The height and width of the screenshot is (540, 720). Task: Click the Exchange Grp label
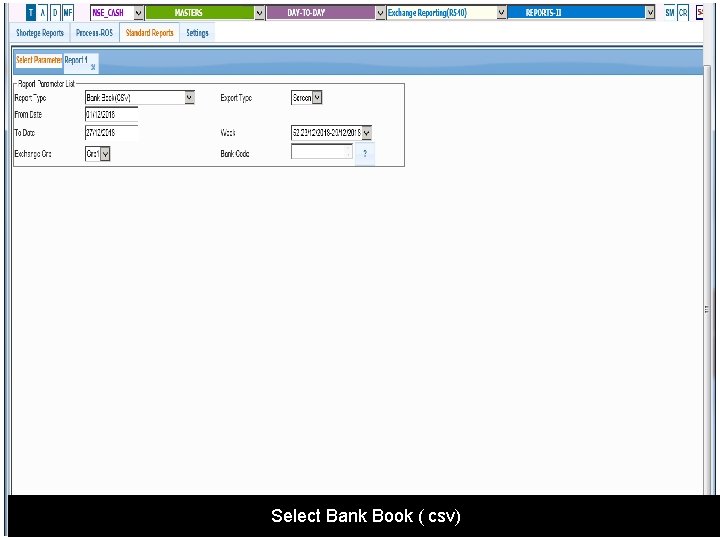pyautogui.click(x=33, y=154)
